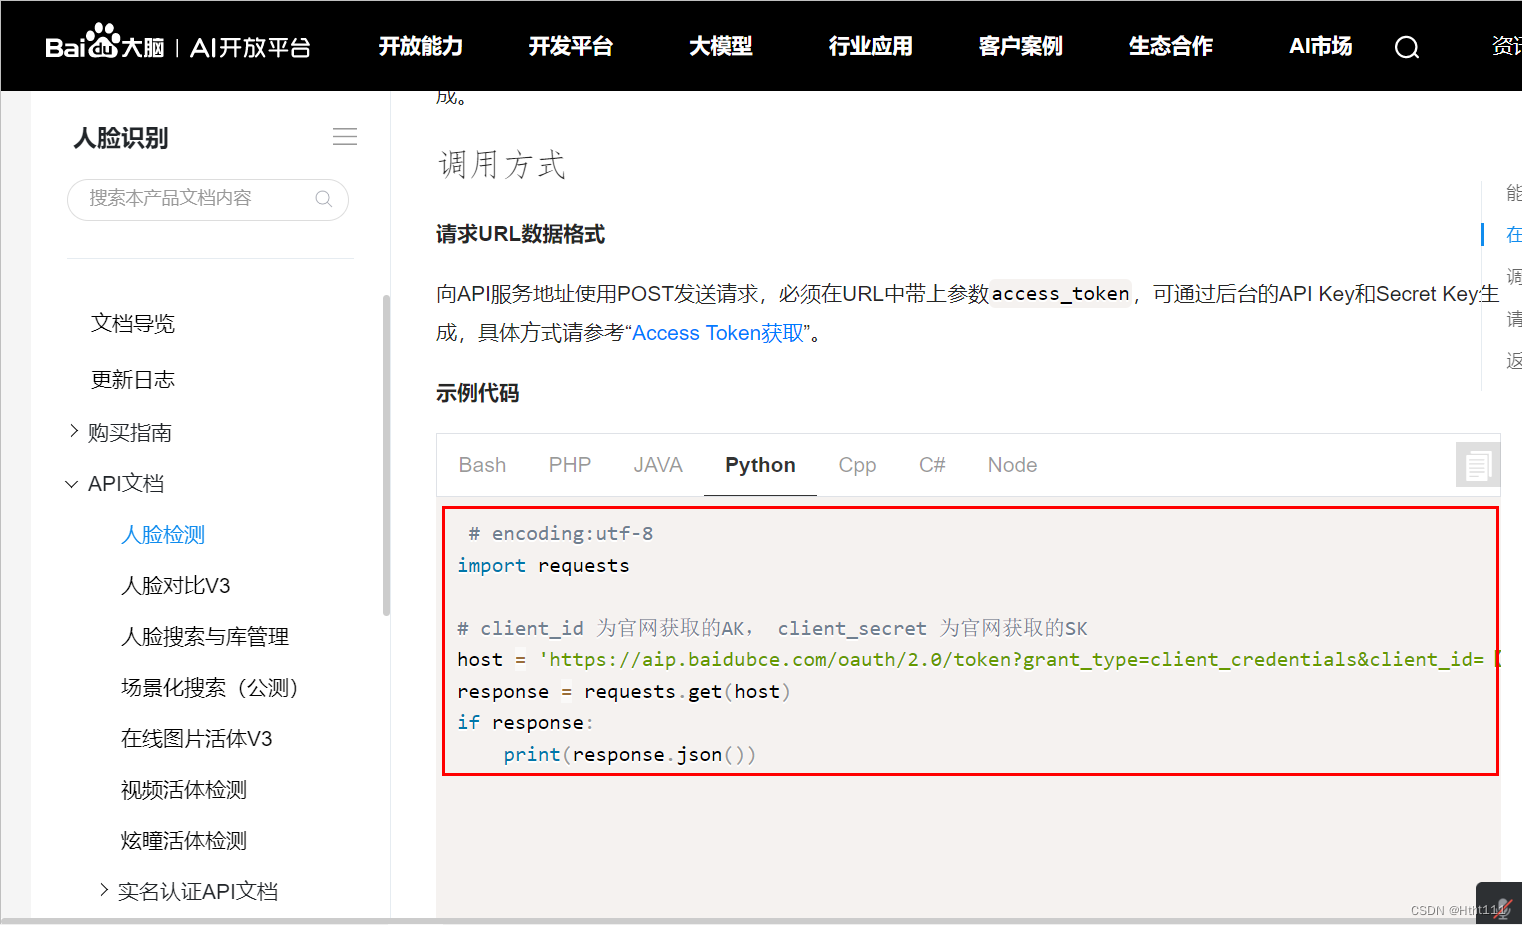
Task: Select the JAVA code sample tab
Action: [658, 464]
